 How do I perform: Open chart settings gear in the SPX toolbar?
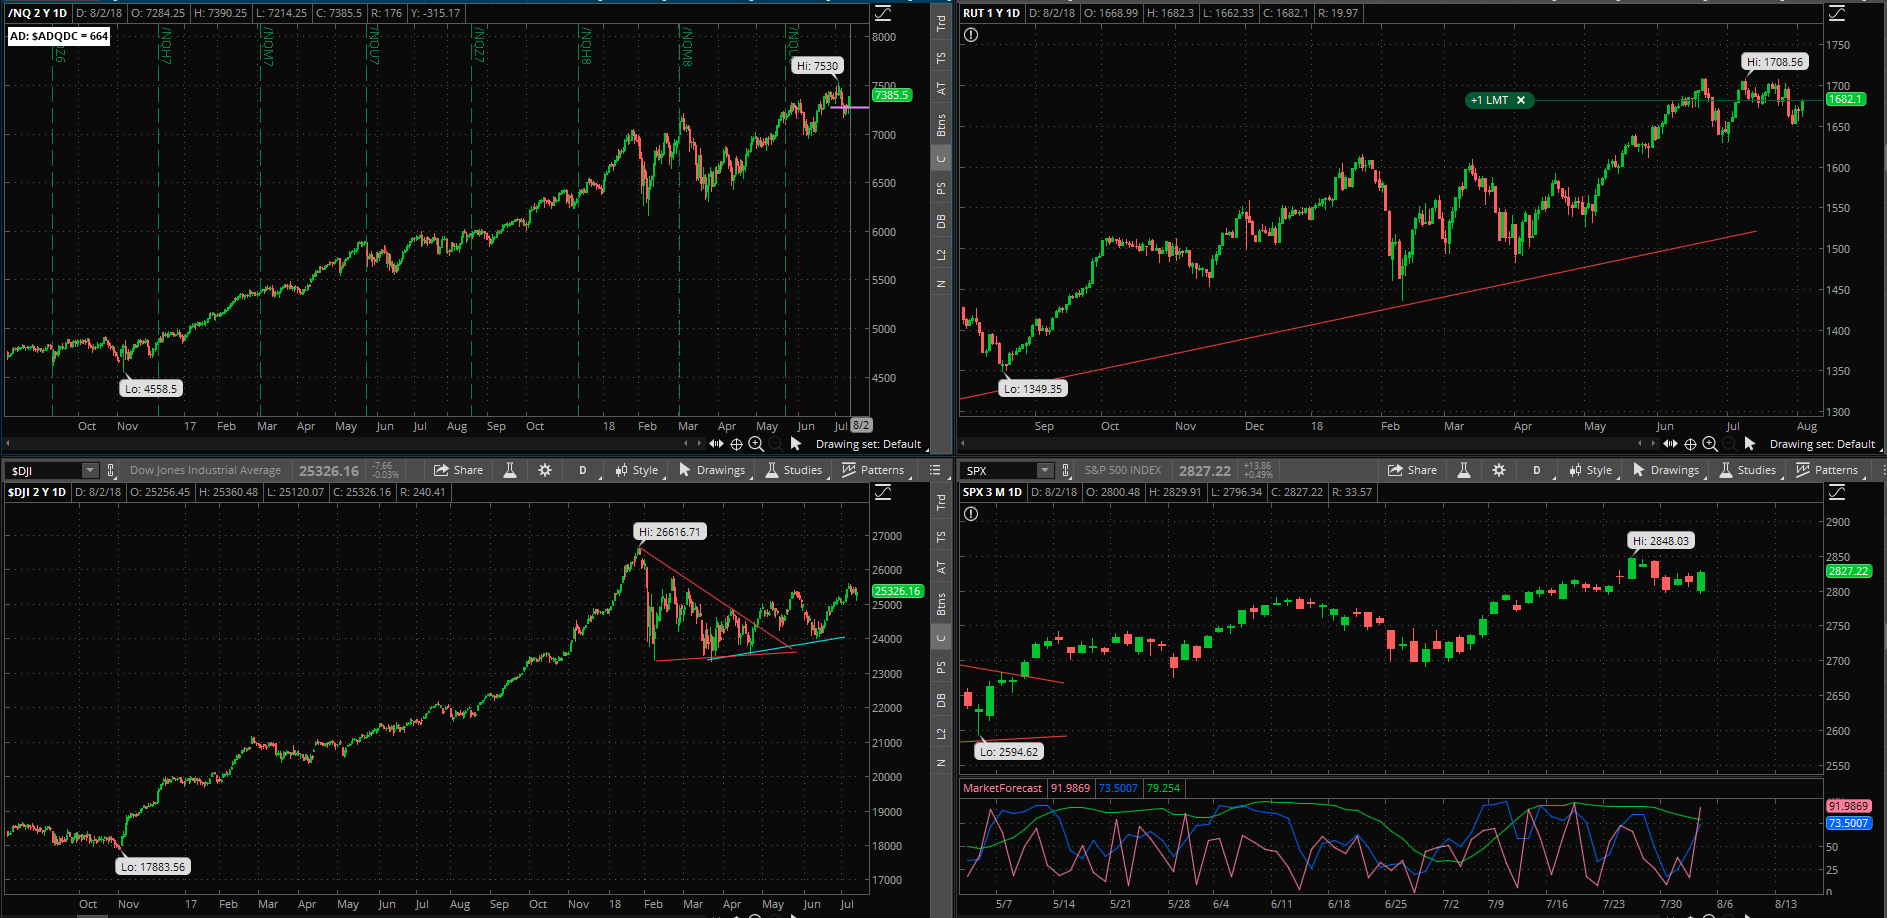pos(1499,470)
